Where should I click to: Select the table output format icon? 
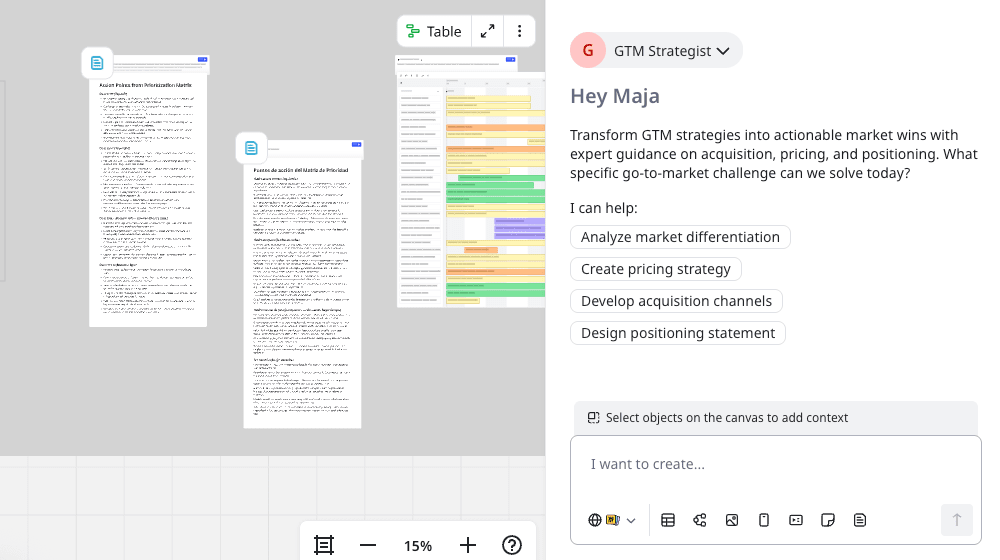tap(668, 520)
